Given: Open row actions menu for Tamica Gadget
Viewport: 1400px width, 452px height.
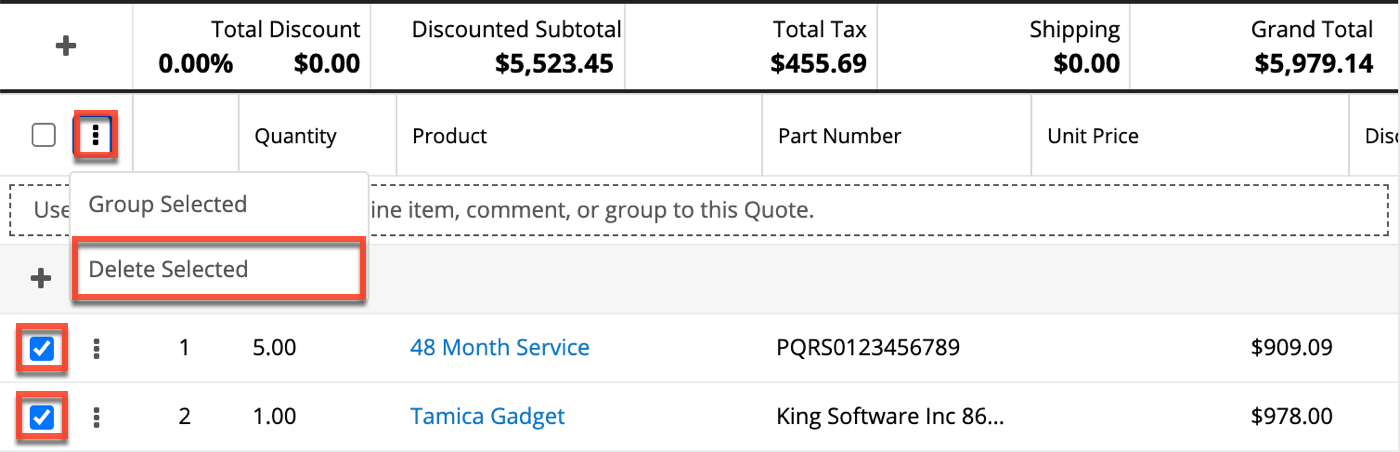Looking at the screenshot, I should click(96, 416).
